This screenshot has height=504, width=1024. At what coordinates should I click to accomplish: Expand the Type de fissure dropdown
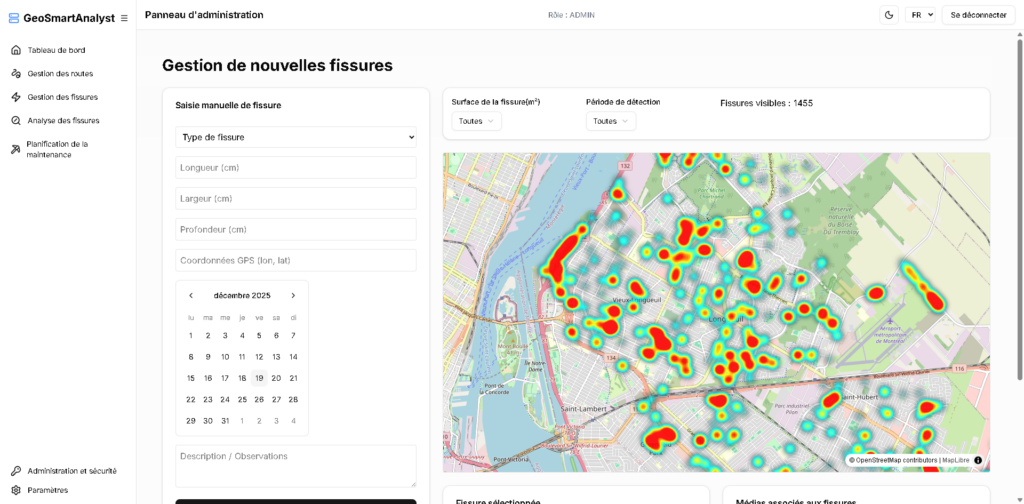pos(295,137)
